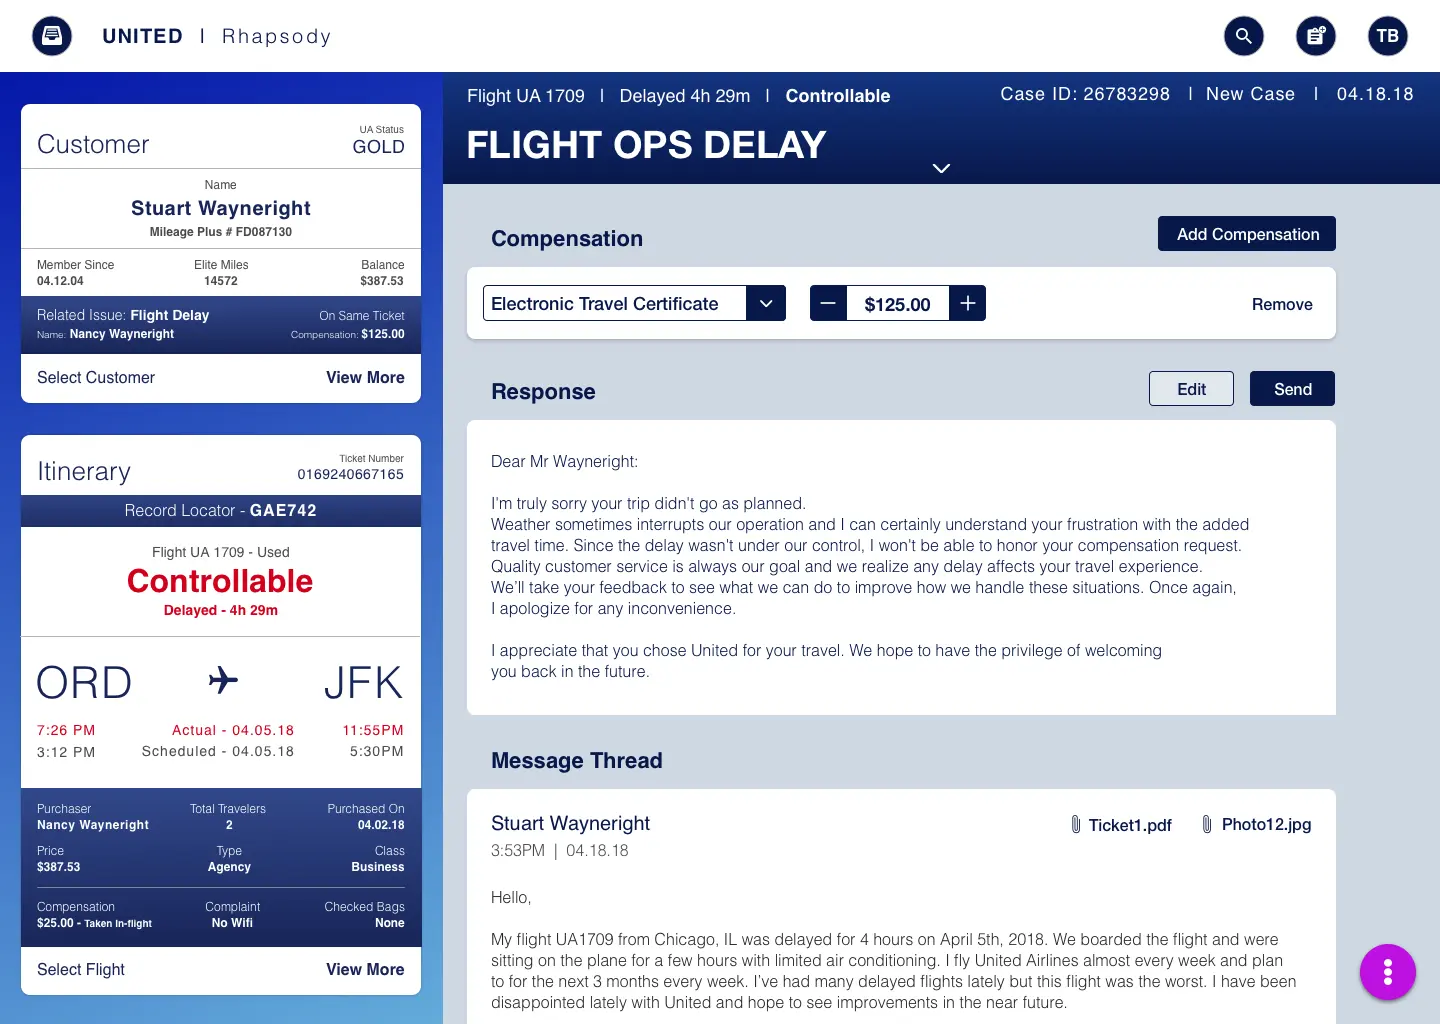The width and height of the screenshot is (1440, 1024).
Task: Open the Ticket1.pdf attachment
Action: point(1130,824)
